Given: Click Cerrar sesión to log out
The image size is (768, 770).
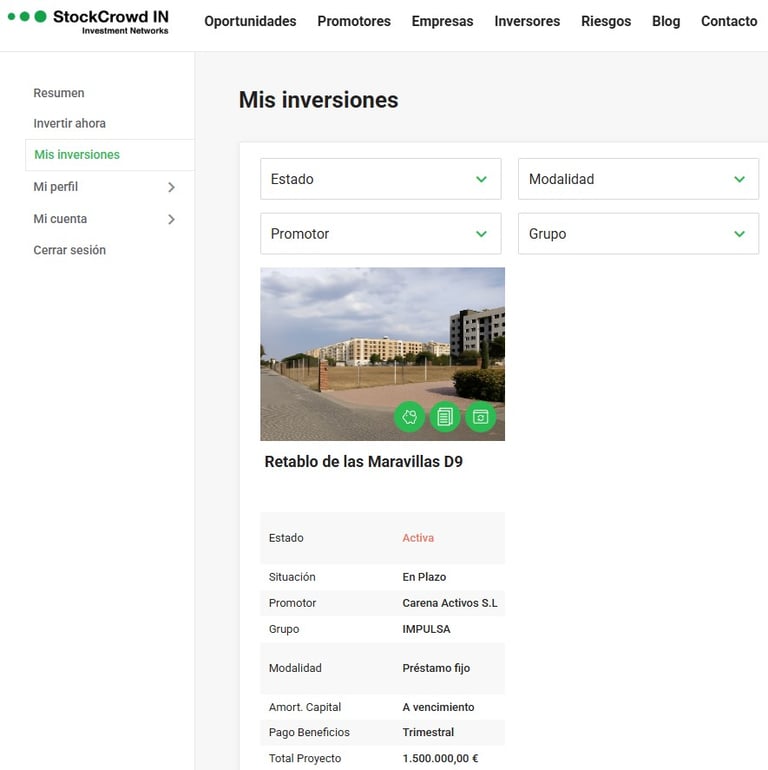Looking at the screenshot, I should (x=70, y=250).
